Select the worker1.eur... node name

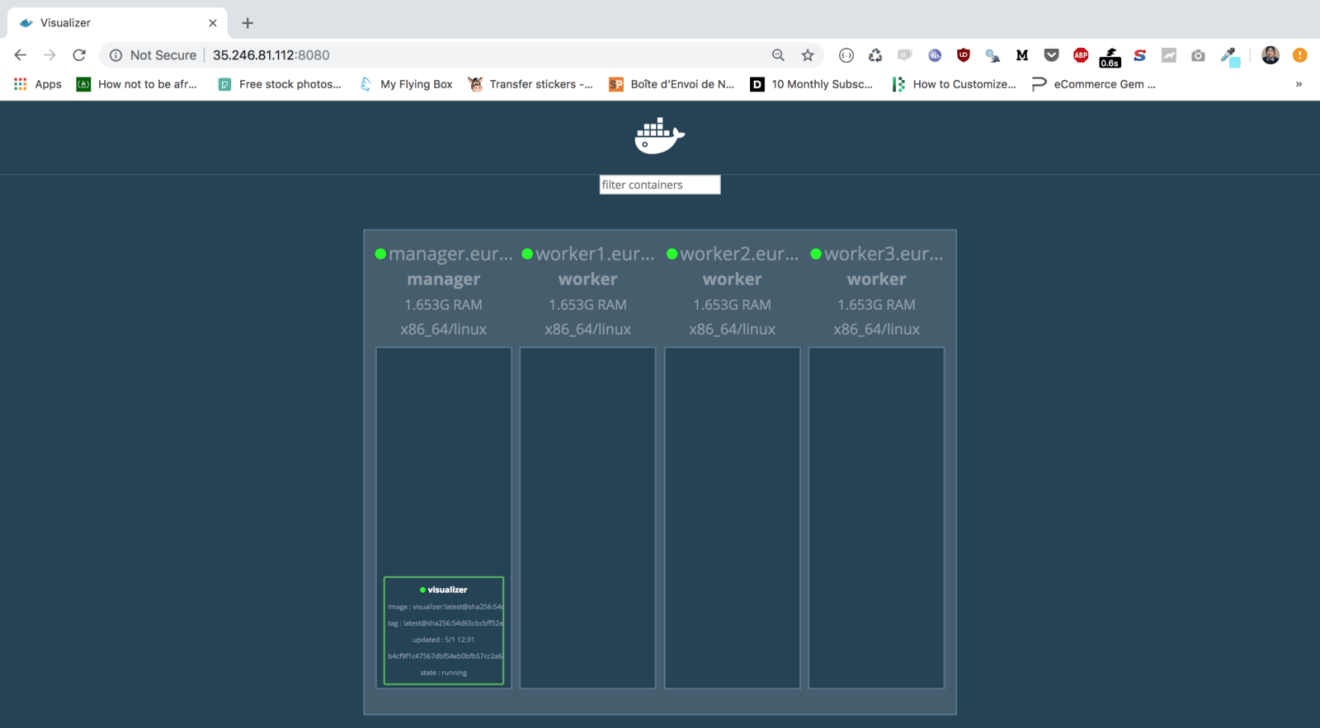[595, 254]
